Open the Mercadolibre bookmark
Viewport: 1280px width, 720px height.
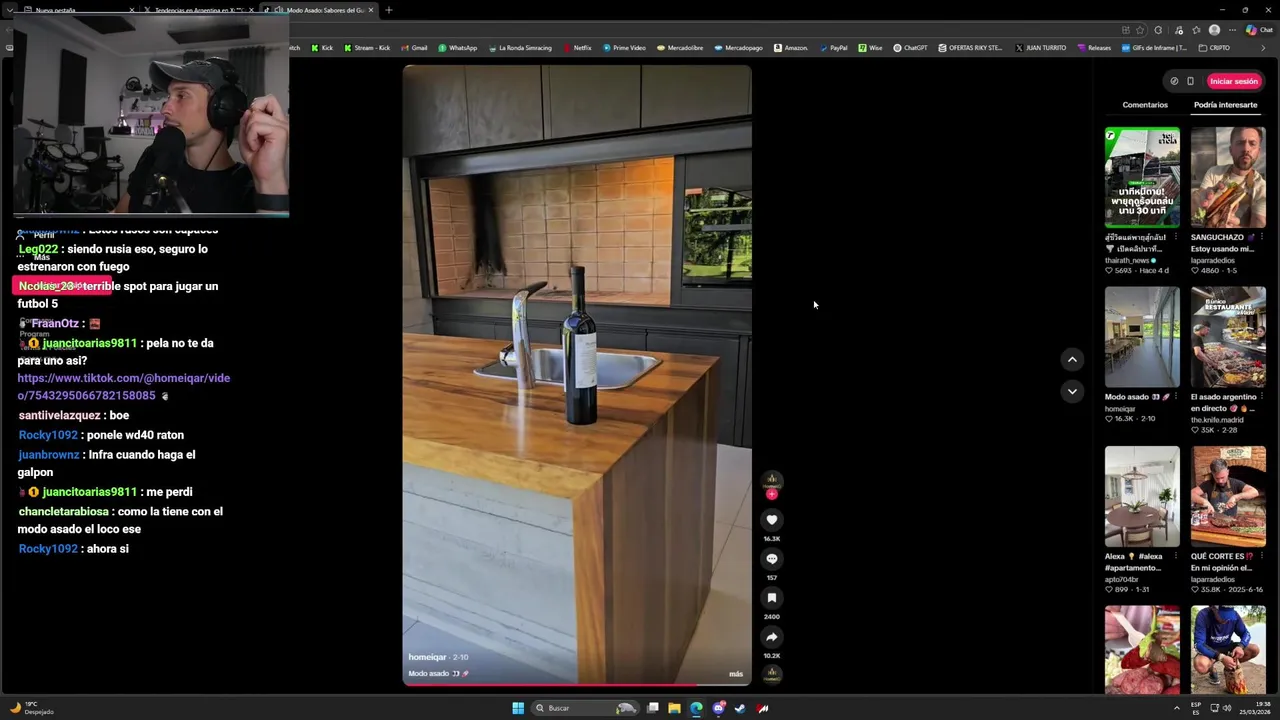click(x=680, y=48)
